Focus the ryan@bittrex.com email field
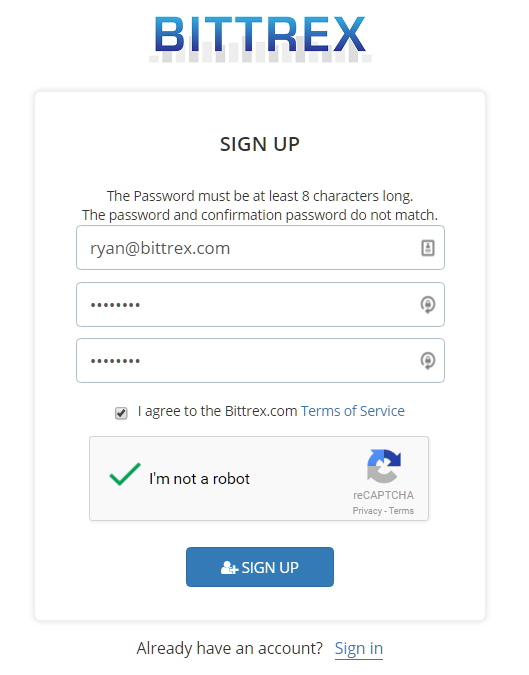The width and height of the screenshot is (529, 675). click(260, 248)
